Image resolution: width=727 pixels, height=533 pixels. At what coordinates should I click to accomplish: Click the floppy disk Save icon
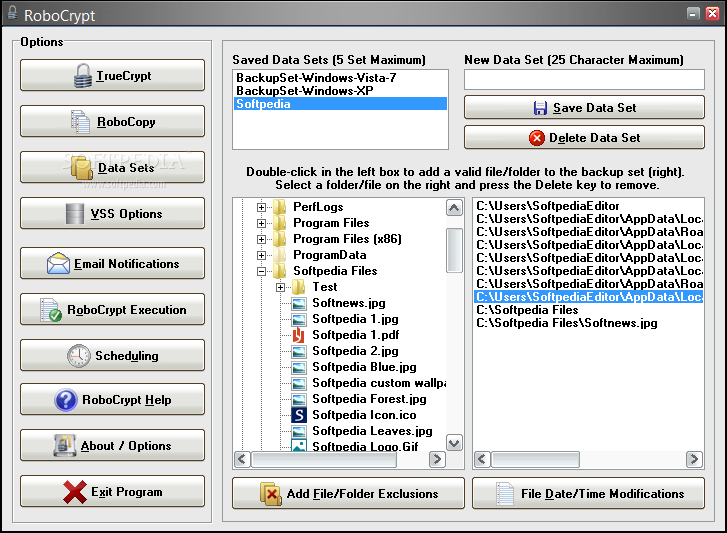[x=540, y=108]
